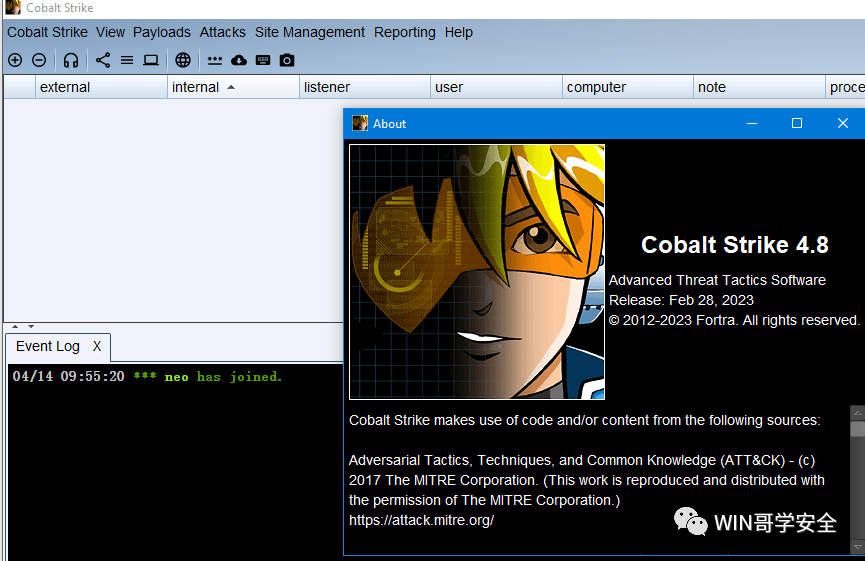Open screenshots camera icon
Image resolution: width=865 pixels, height=561 pixels.
[287, 60]
